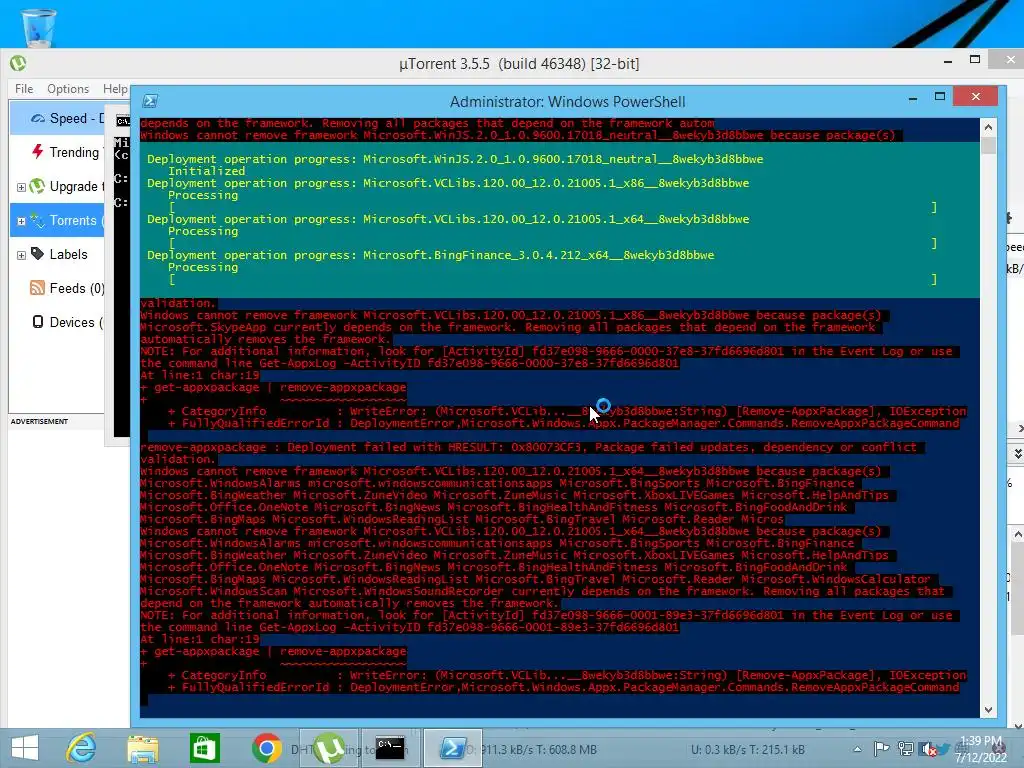Image resolution: width=1024 pixels, height=768 pixels.
Task: Click the ADVERTISEMENT label in µTorrent sidebar
Action: tap(39, 421)
